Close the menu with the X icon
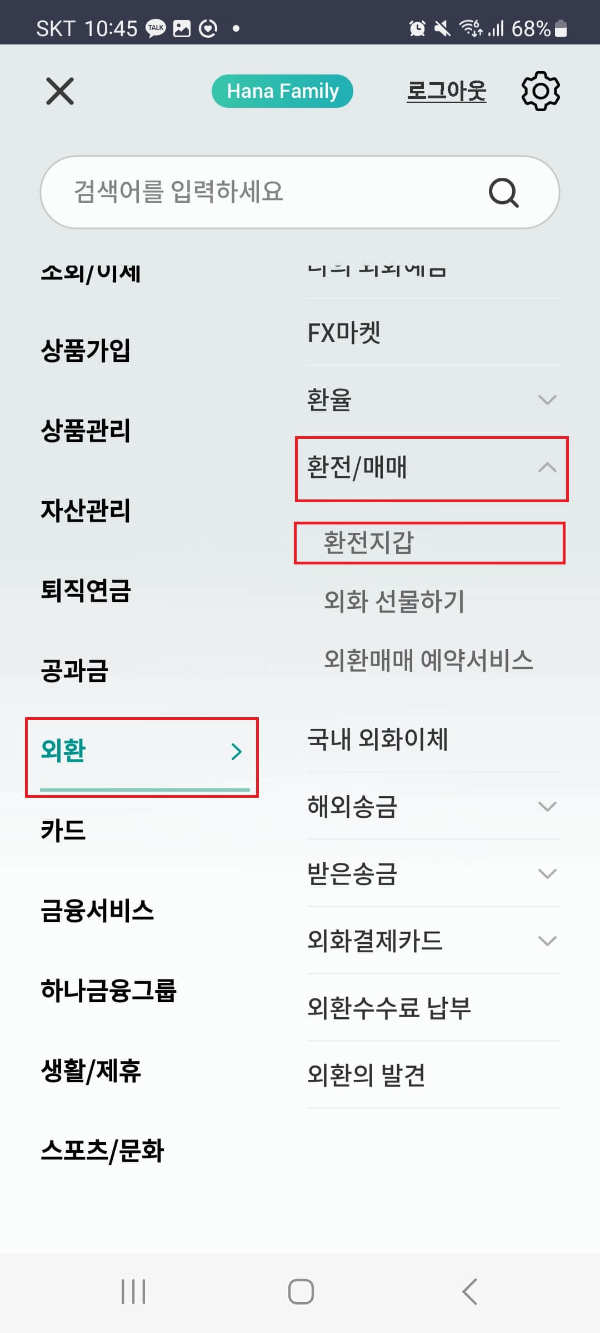This screenshot has height=1333, width=600. point(59,91)
